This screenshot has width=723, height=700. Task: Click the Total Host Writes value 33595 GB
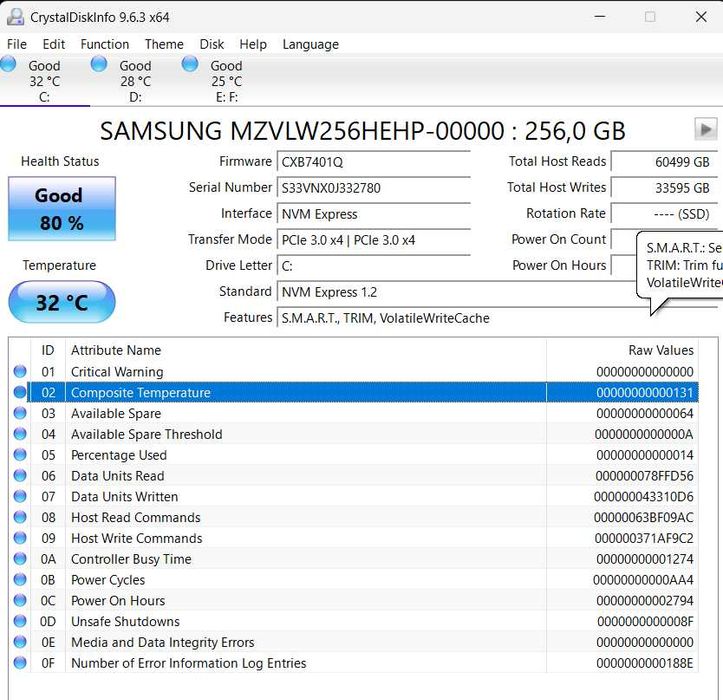click(x=664, y=188)
